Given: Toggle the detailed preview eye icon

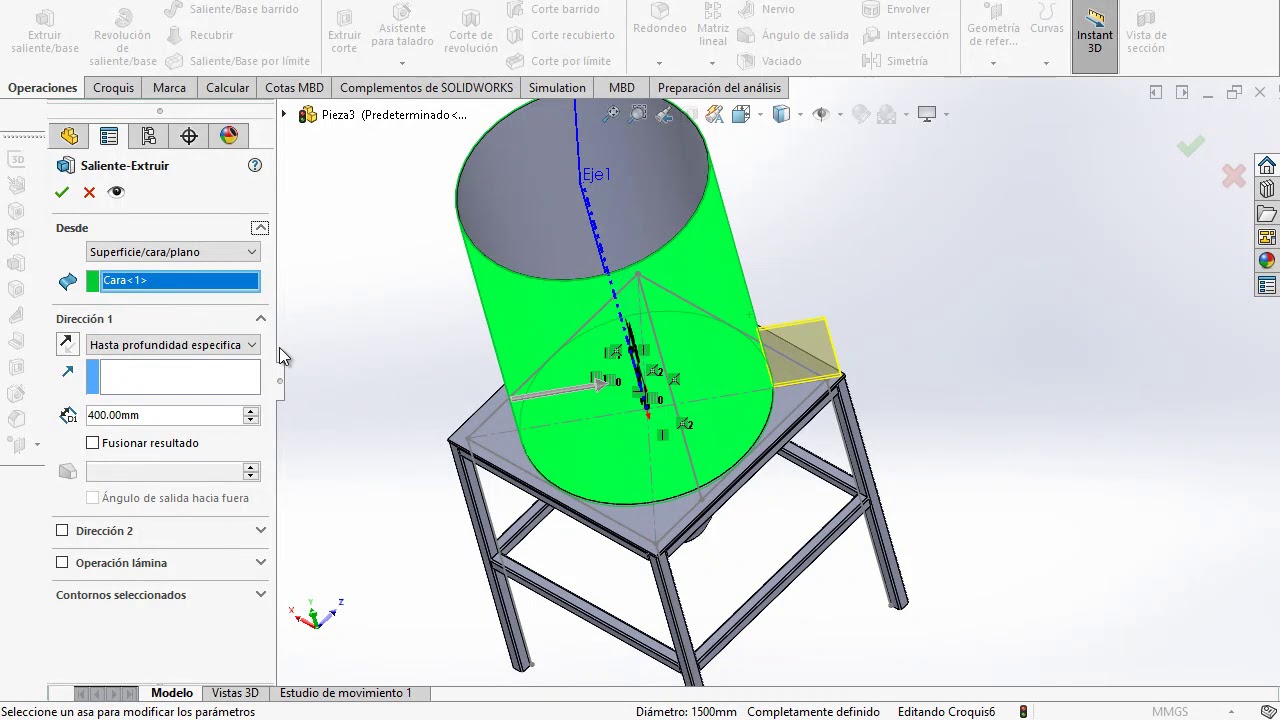Looking at the screenshot, I should click(x=116, y=192).
